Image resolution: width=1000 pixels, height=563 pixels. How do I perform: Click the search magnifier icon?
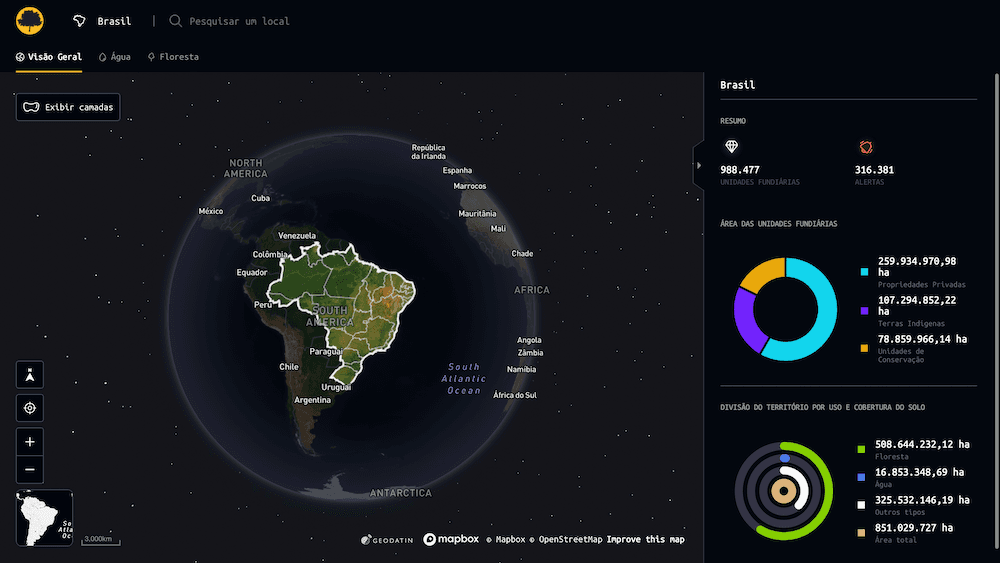[x=176, y=21]
